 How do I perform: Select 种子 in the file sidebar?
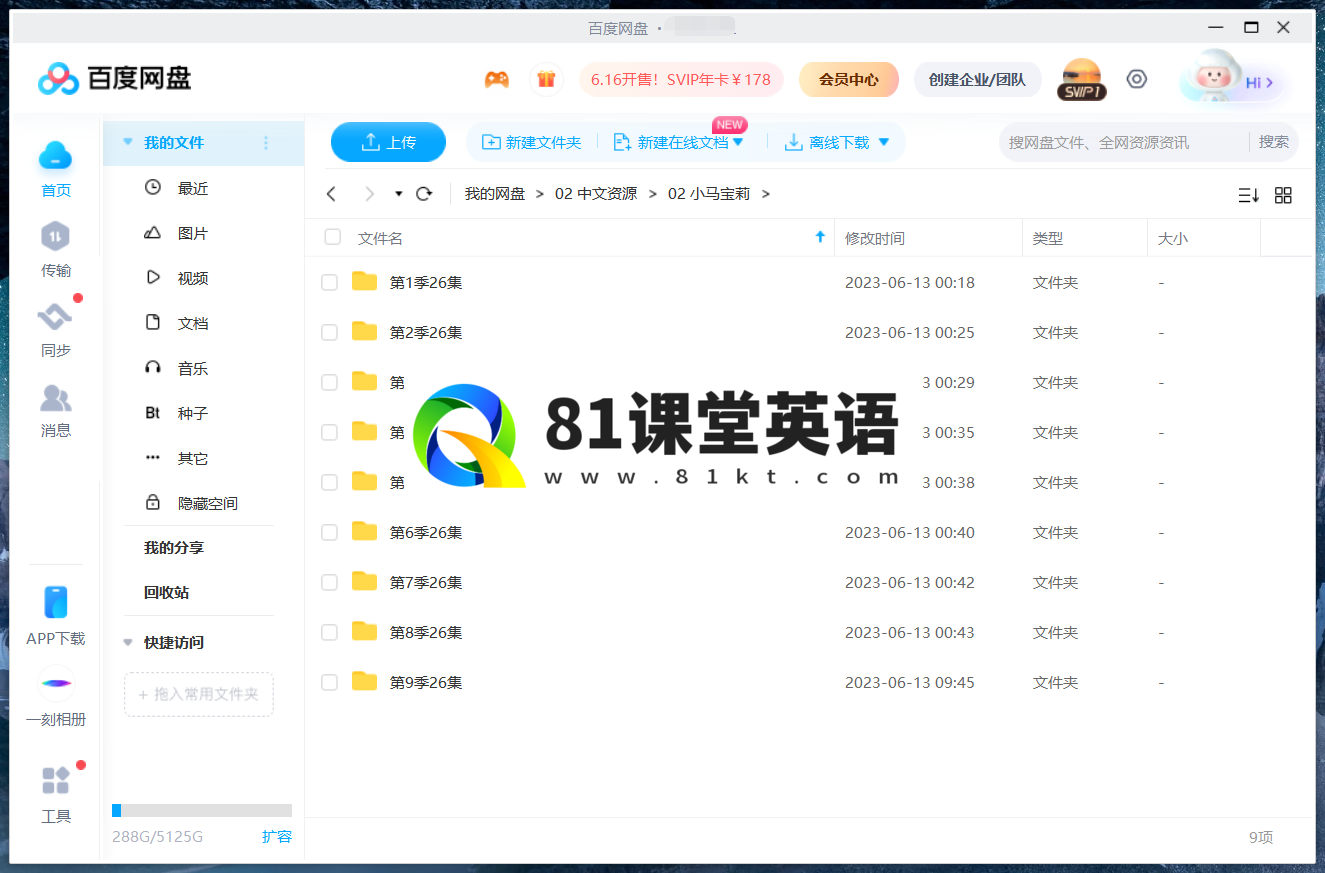tap(193, 413)
